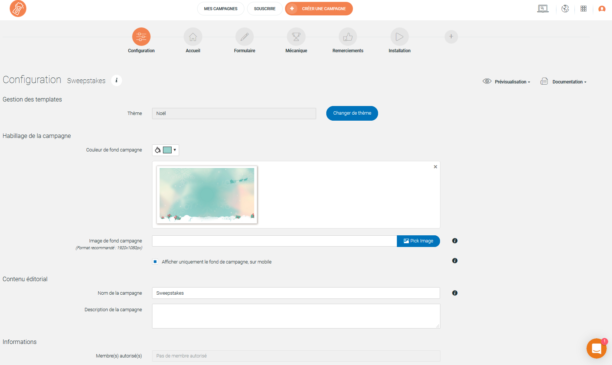Screen dimensions: 612x365
Task: Click the Nom de la campagne field
Action: click(x=296, y=293)
